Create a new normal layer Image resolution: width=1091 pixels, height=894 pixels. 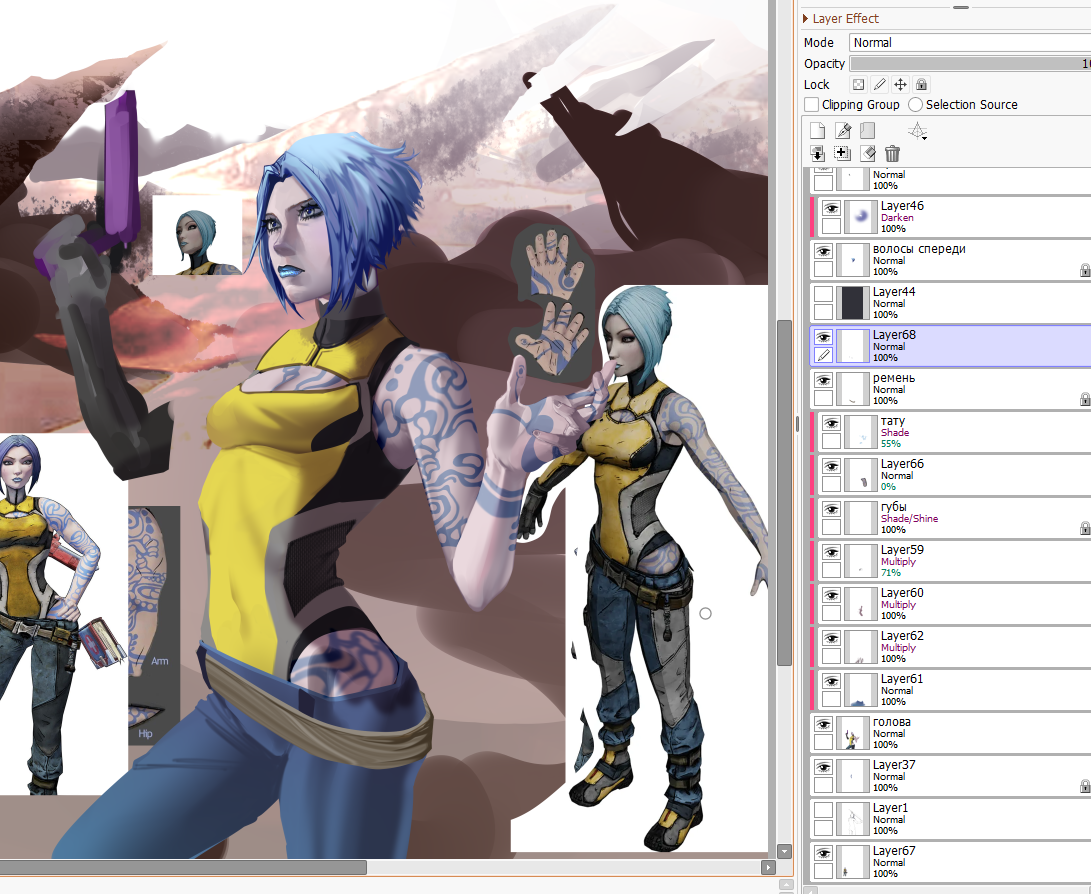[817, 131]
